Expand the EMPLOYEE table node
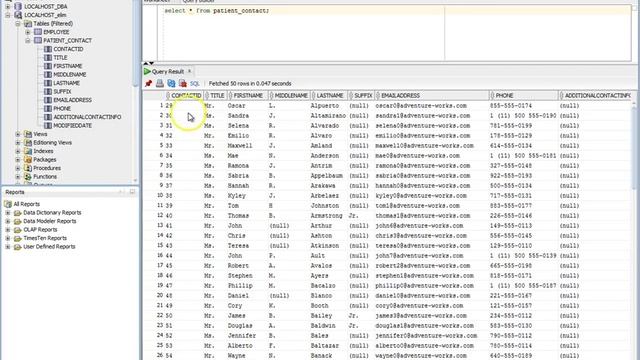This screenshot has height=360, width=640. (28, 32)
